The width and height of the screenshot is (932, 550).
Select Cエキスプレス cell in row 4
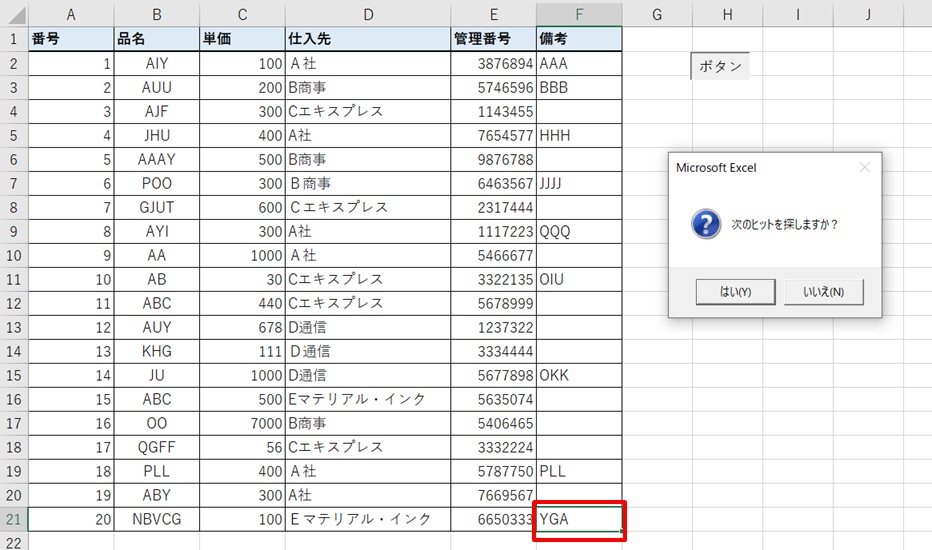pos(368,111)
